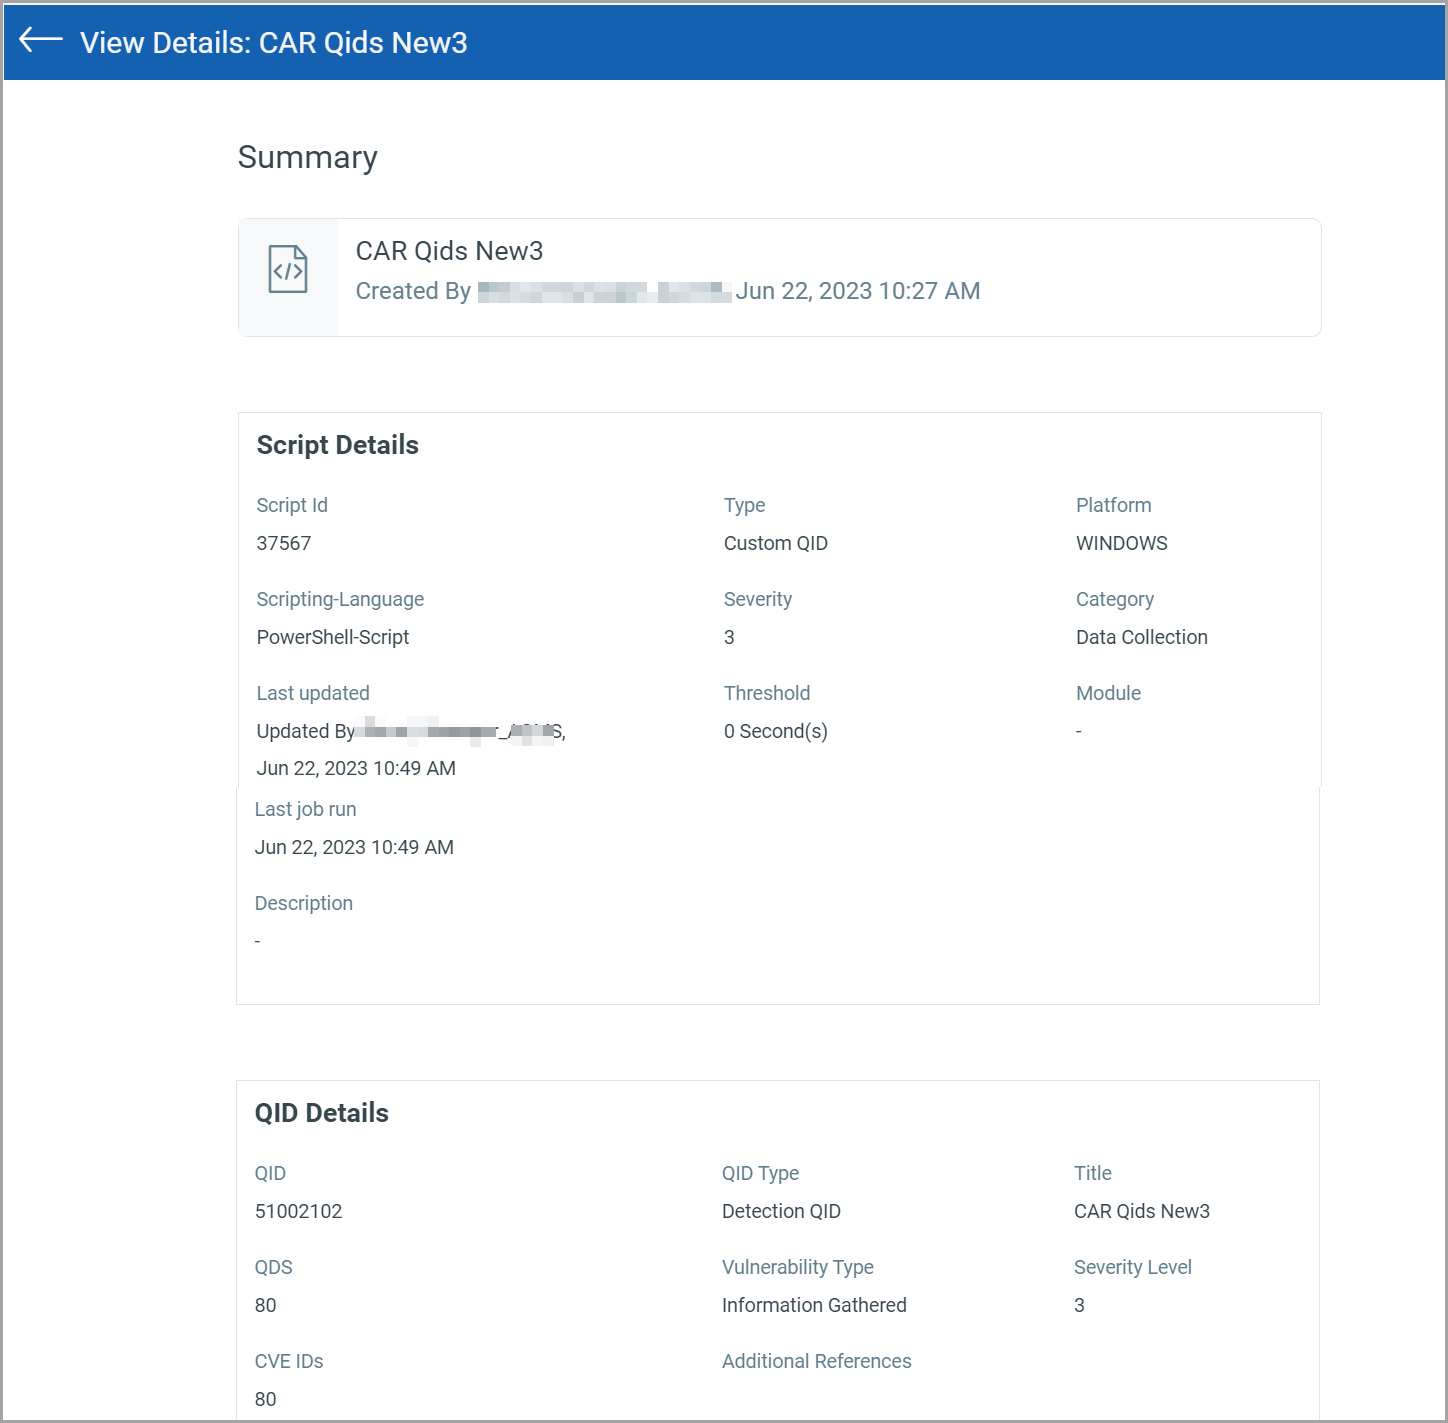Select the Script Id value 37567
1448x1423 pixels.
coord(283,543)
